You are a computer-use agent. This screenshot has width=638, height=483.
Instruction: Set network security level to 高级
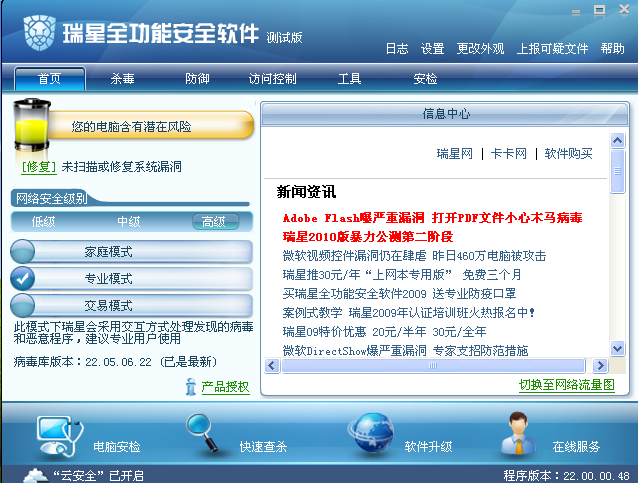coord(215,222)
